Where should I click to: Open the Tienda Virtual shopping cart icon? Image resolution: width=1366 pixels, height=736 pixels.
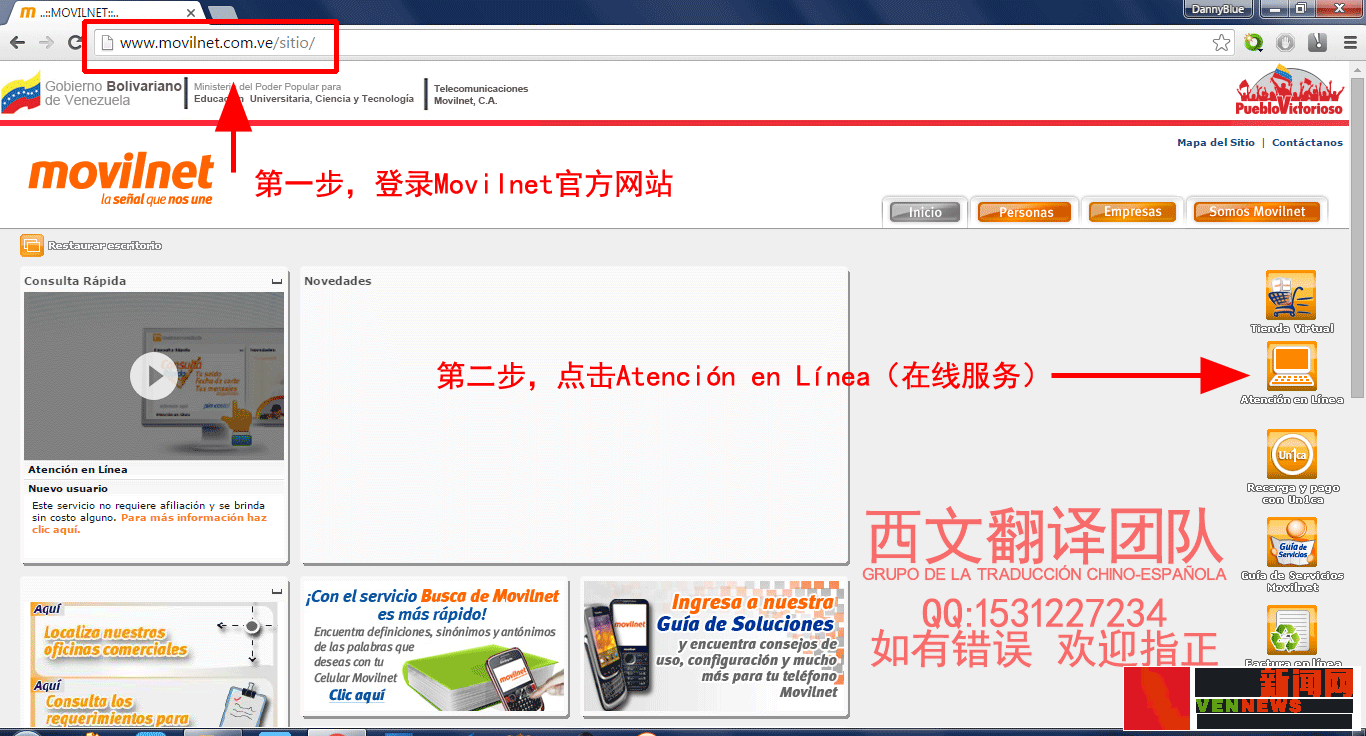point(1291,296)
